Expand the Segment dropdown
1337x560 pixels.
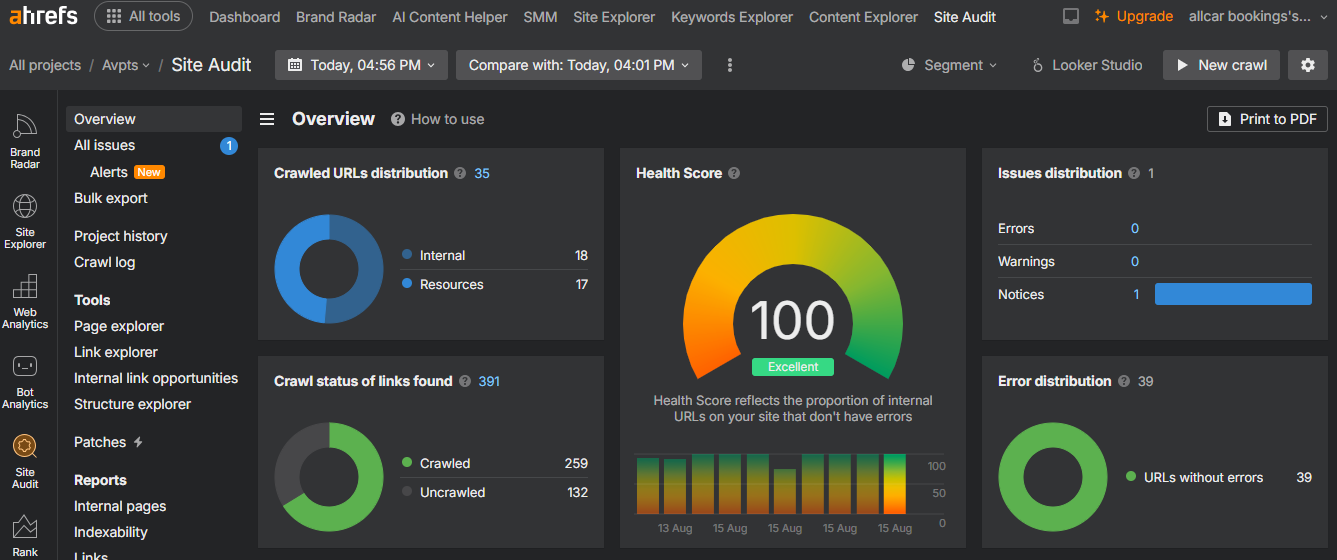point(949,65)
